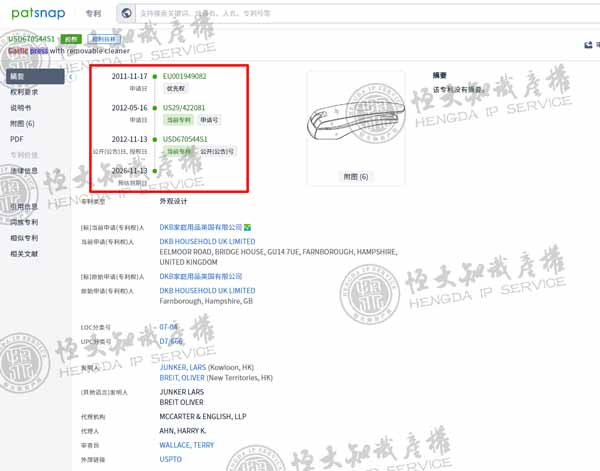600x471 pixels.
Task: Open application number US29/422081 link
Action: (x=184, y=108)
